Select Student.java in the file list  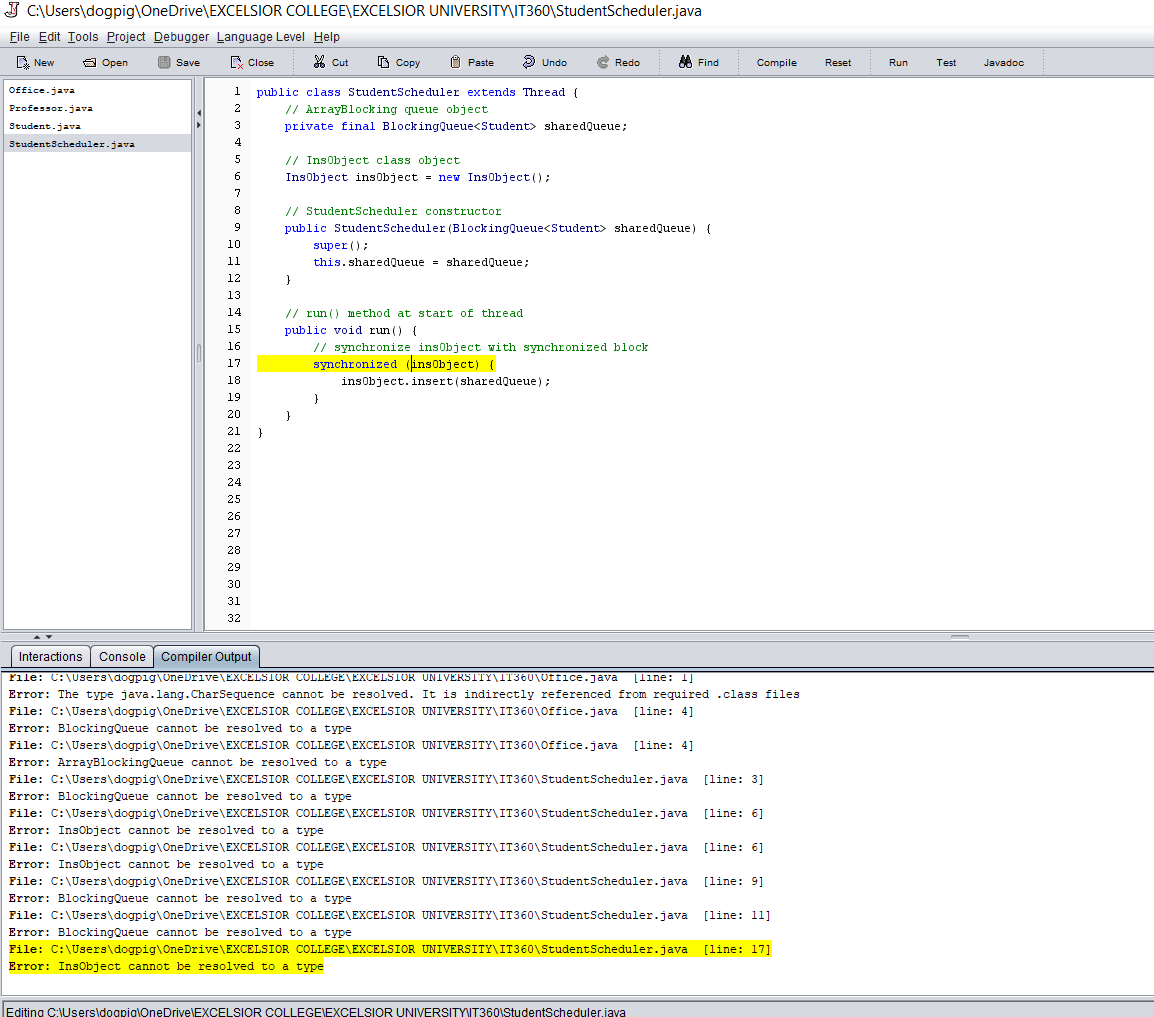(x=41, y=125)
